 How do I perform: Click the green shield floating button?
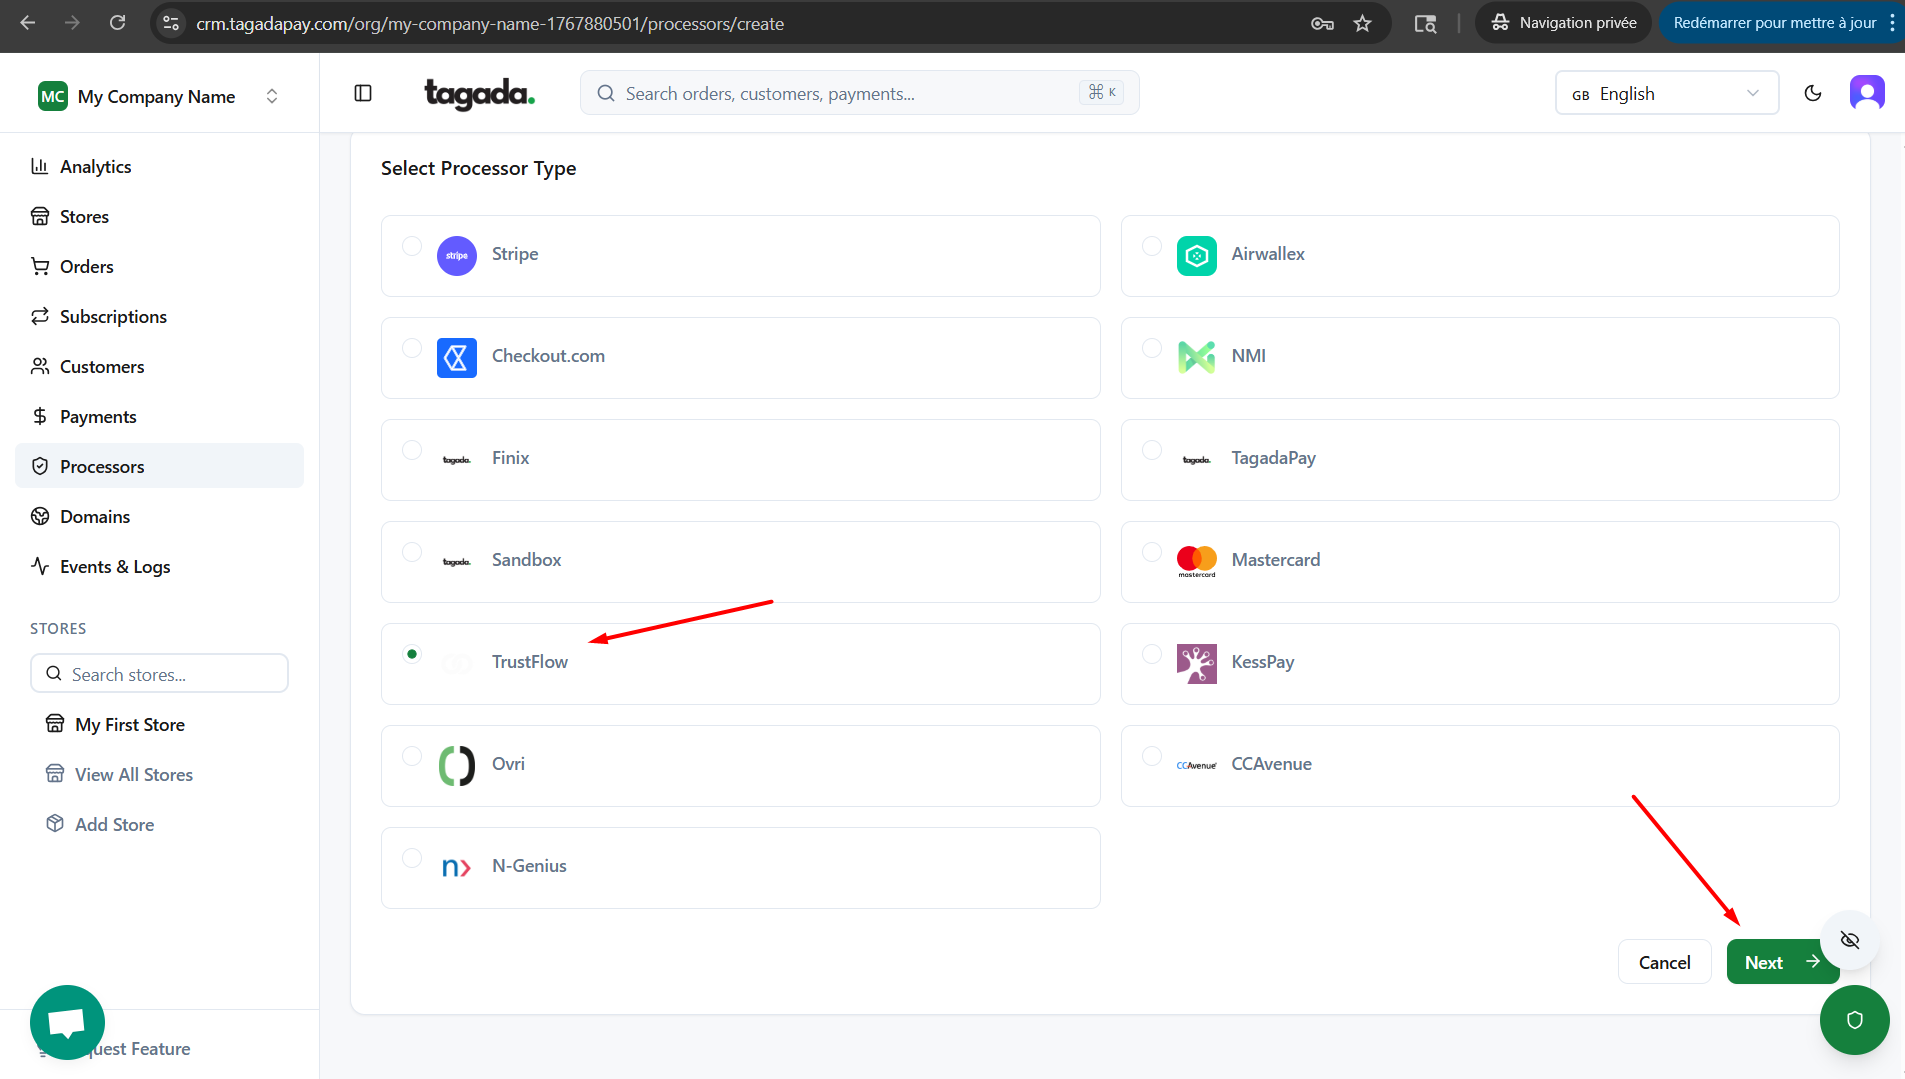[1854, 1019]
